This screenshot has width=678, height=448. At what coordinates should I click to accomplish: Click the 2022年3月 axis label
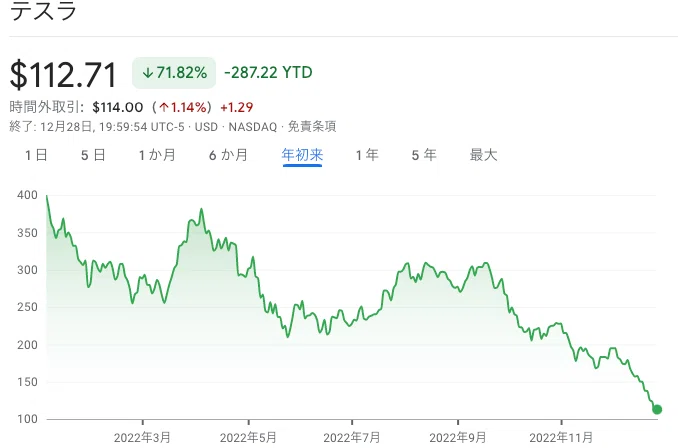[142, 438]
